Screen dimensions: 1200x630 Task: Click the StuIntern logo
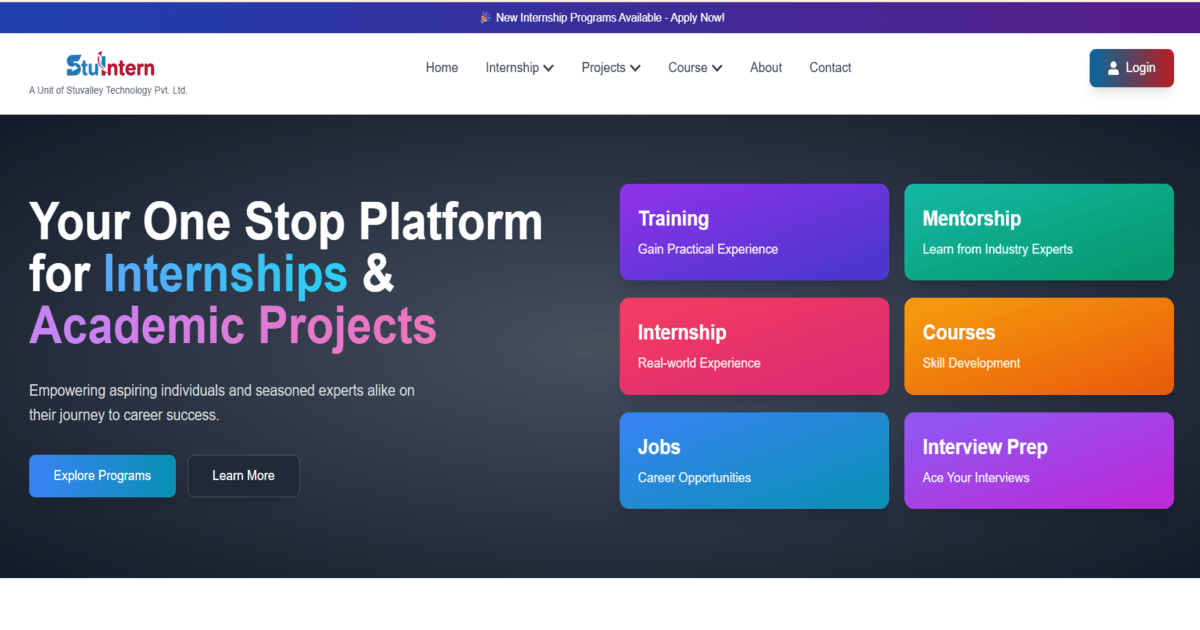pos(110,63)
